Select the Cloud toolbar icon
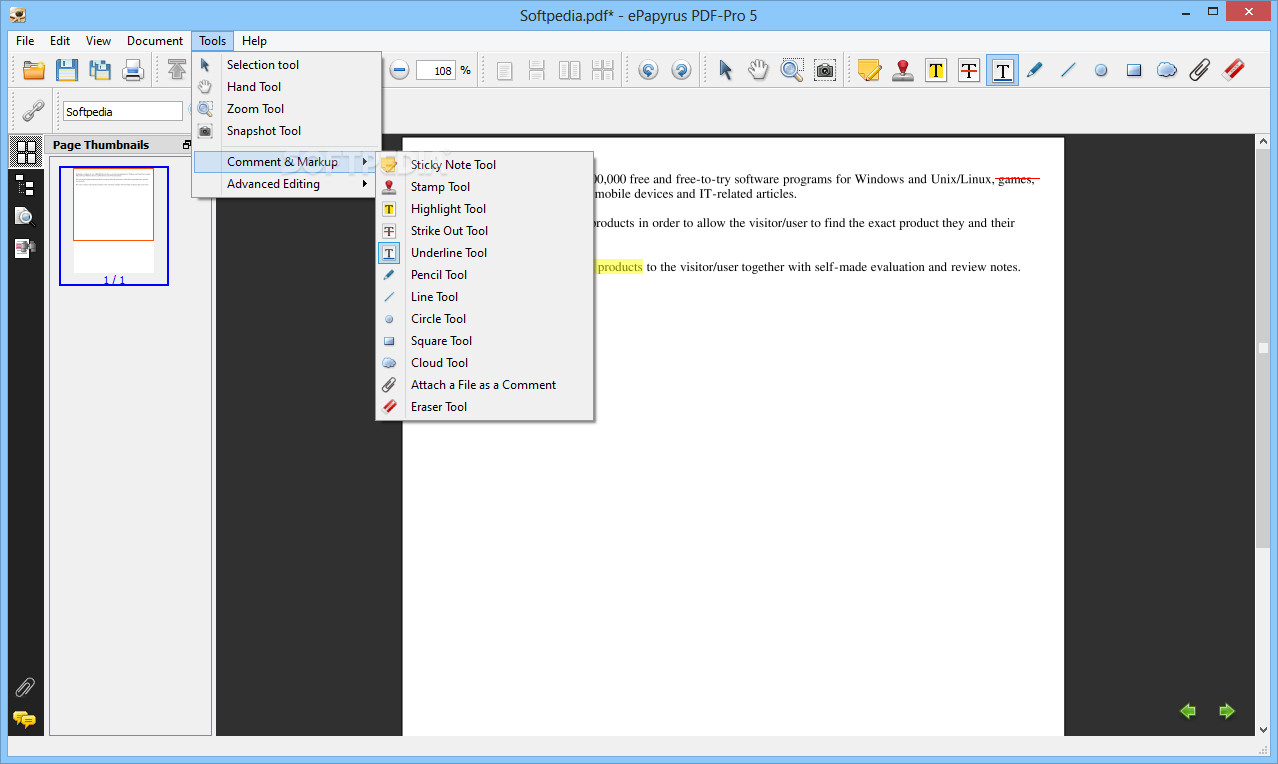The image size is (1278, 764). click(x=1167, y=70)
